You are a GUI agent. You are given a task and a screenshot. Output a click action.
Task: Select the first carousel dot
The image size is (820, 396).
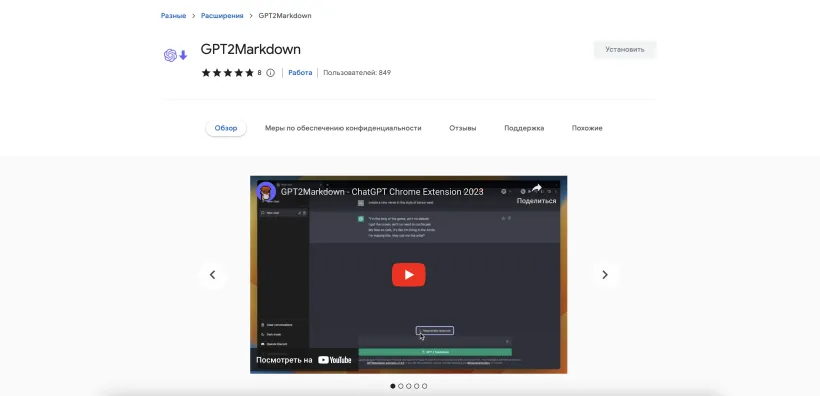[393, 386]
